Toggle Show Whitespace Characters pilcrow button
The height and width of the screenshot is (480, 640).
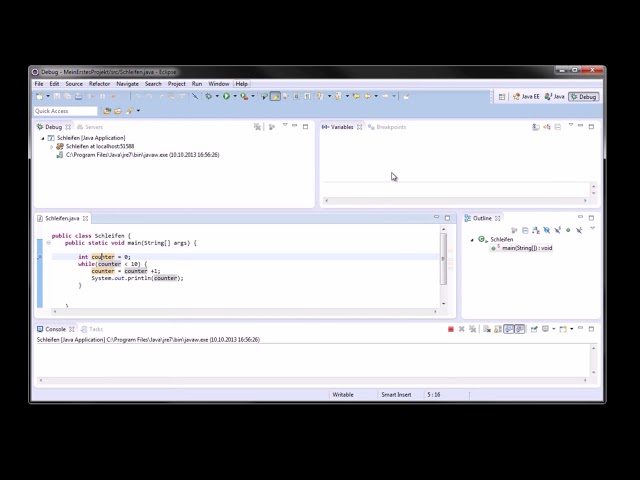(x=307, y=96)
